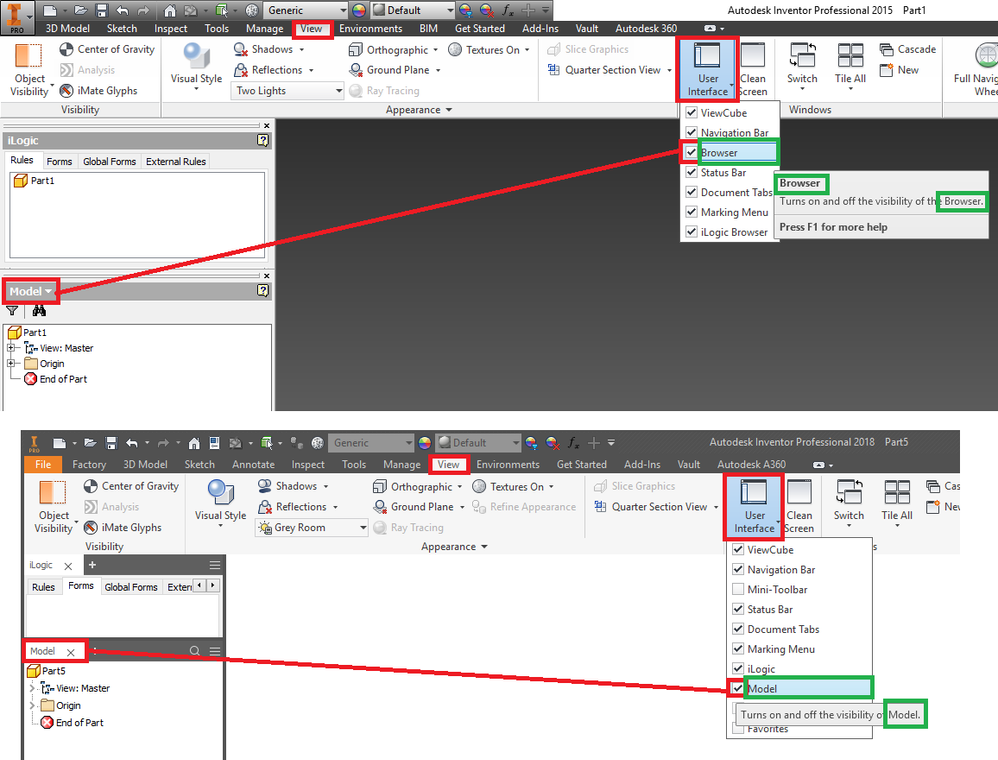Screen dimensions: 998x760
Task: Expand View: Master node under Part1
Action: [x=11, y=348]
